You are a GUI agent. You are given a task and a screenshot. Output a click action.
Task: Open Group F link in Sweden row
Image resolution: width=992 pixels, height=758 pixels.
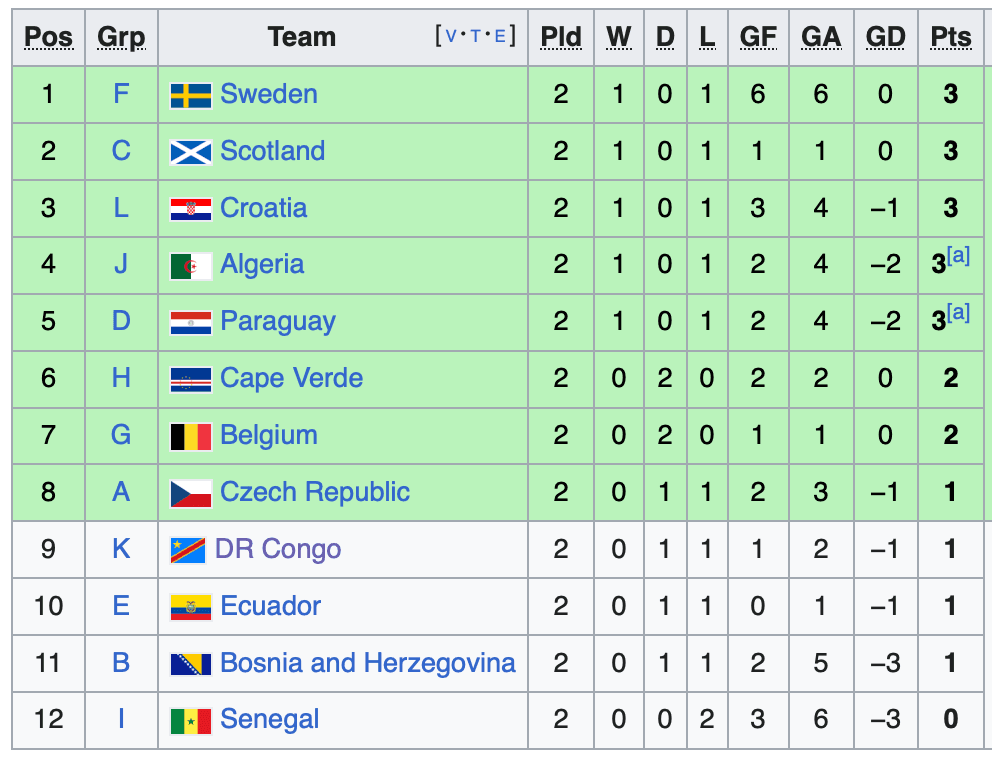pyautogui.click(x=121, y=94)
